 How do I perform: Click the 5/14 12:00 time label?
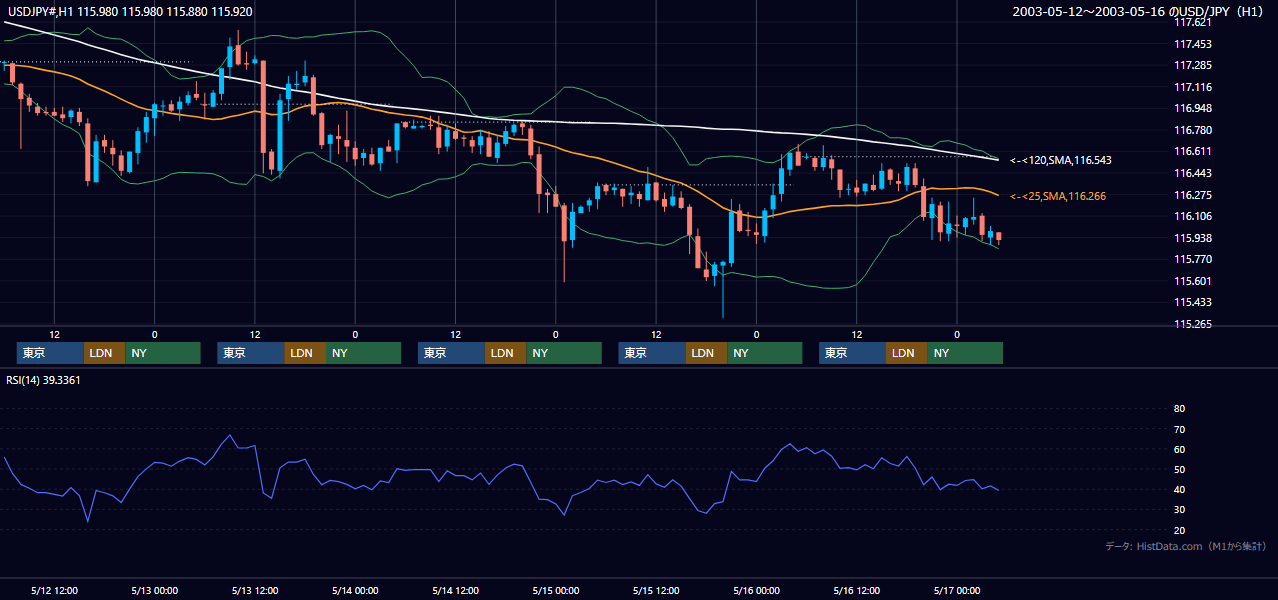[x=456, y=591]
